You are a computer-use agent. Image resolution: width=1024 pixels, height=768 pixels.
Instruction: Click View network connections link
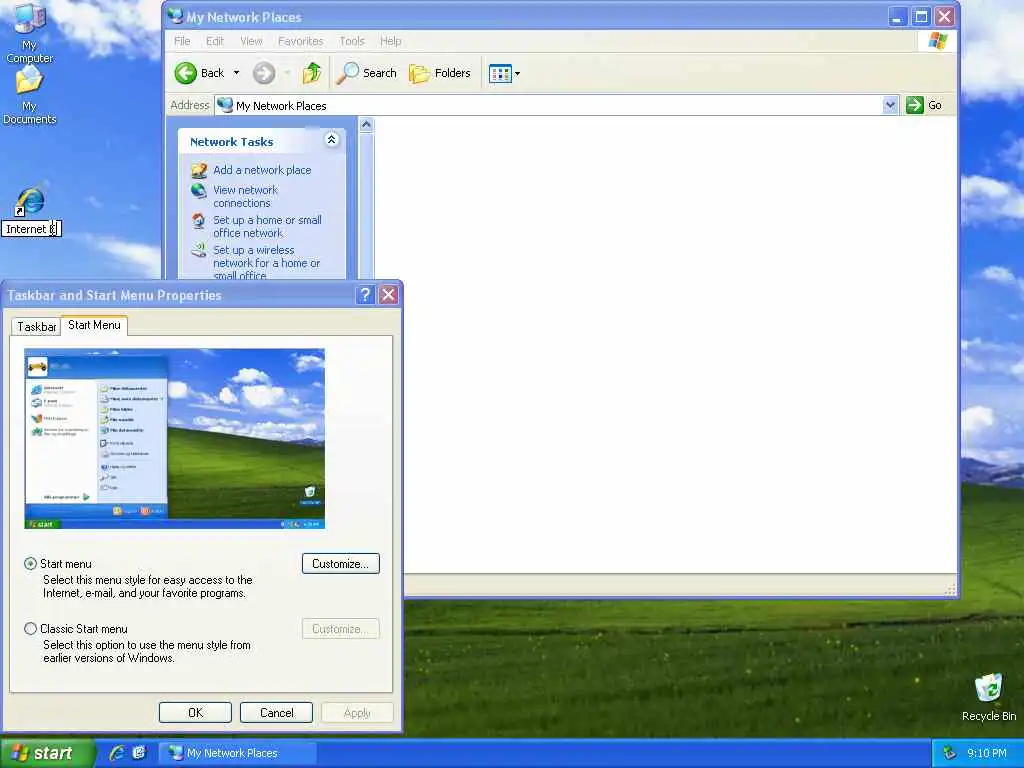(x=245, y=197)
